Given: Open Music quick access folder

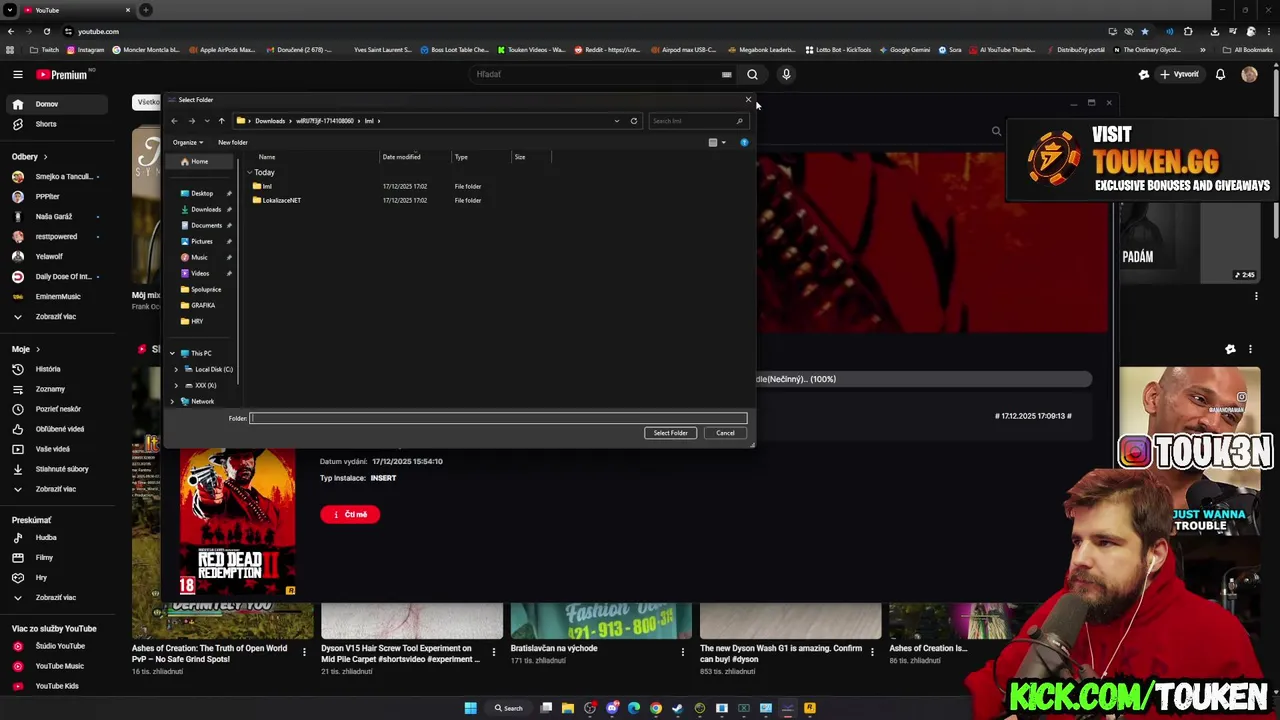Looking at the screenshot, I should (199, 257).
